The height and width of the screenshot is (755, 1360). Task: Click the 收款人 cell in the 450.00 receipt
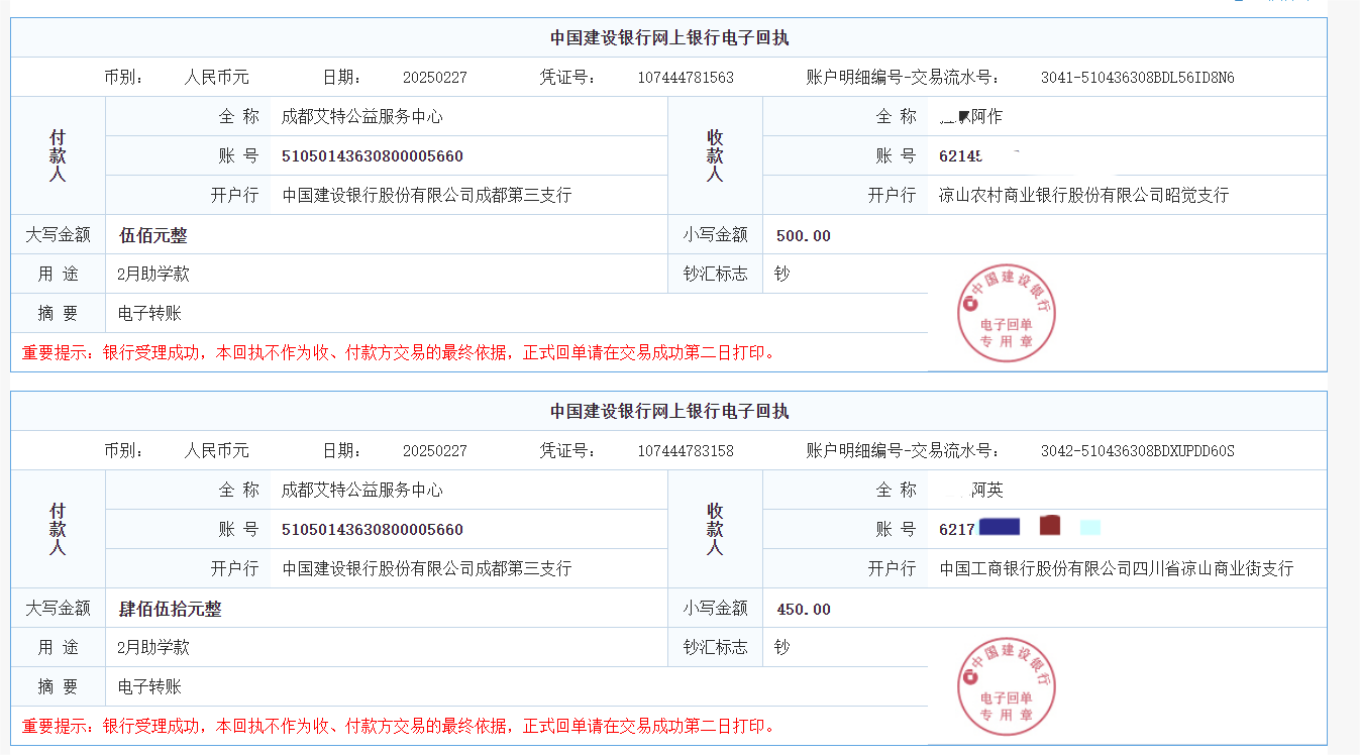coord(715,529)
